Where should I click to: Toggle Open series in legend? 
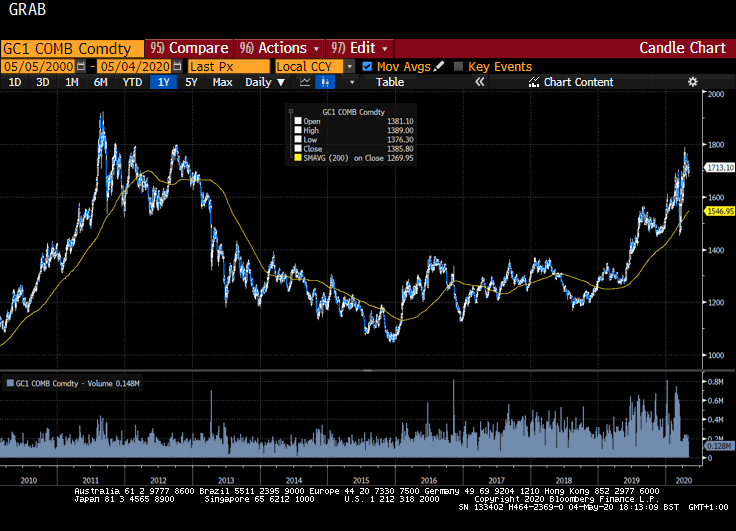click(298, 121)
